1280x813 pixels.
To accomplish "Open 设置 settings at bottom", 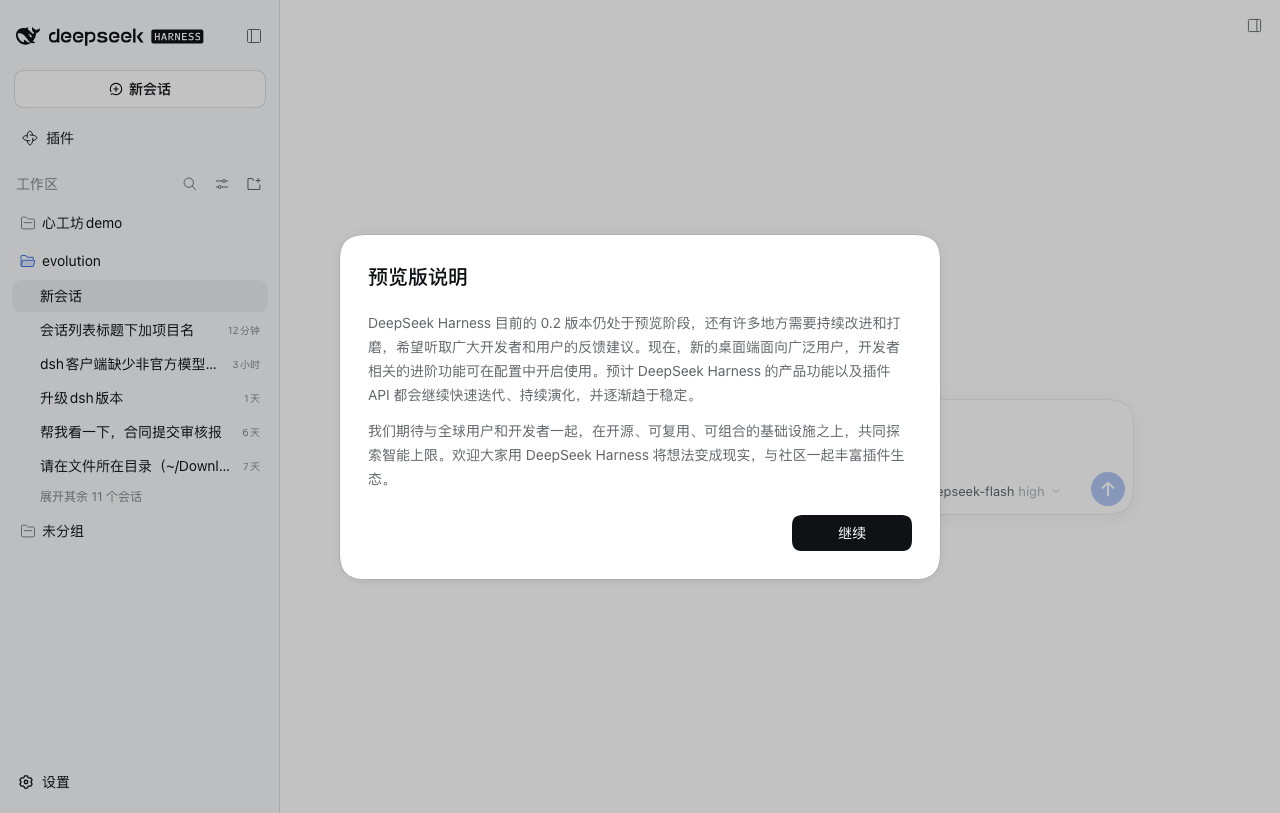I will (140, 782).
